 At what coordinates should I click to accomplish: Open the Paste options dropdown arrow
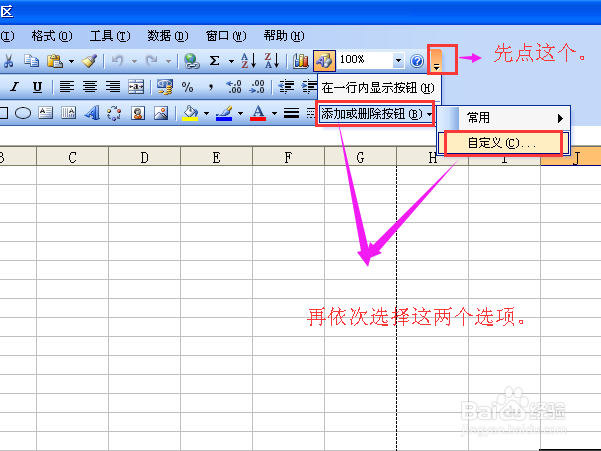pyautogui.click(x=71, y=61)
